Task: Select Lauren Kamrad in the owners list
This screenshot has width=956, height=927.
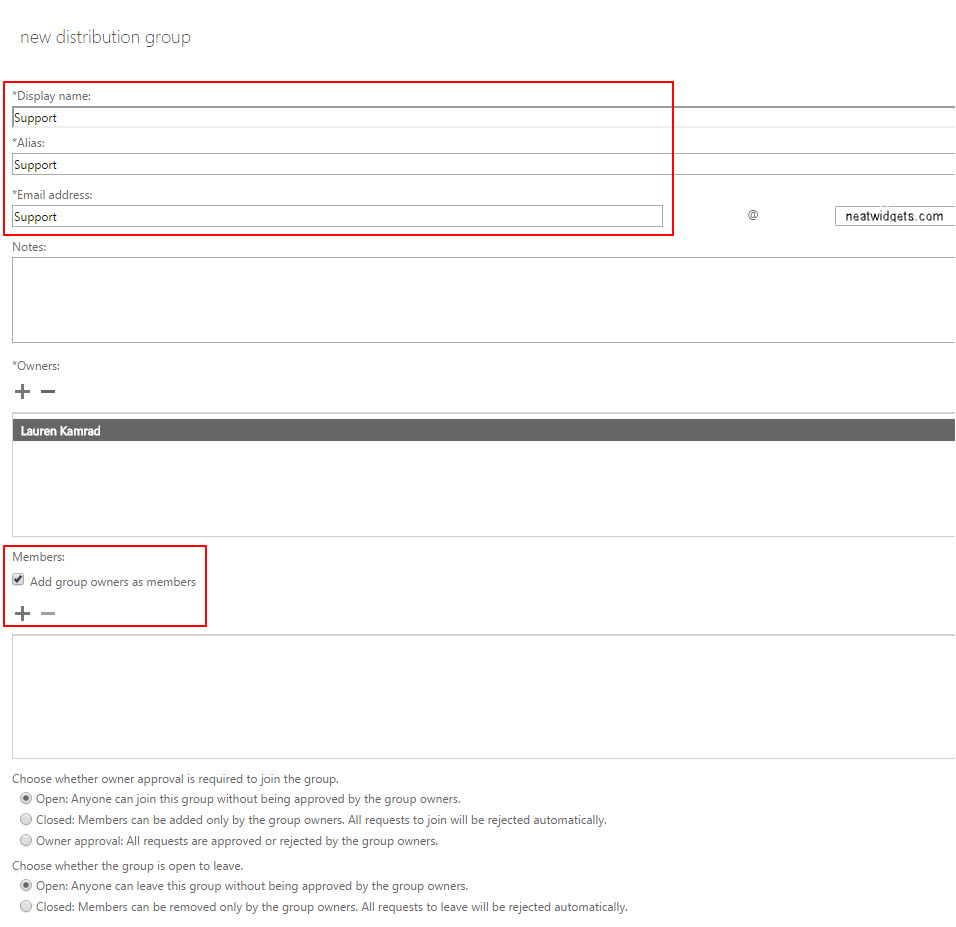Action: coord(483,431)
